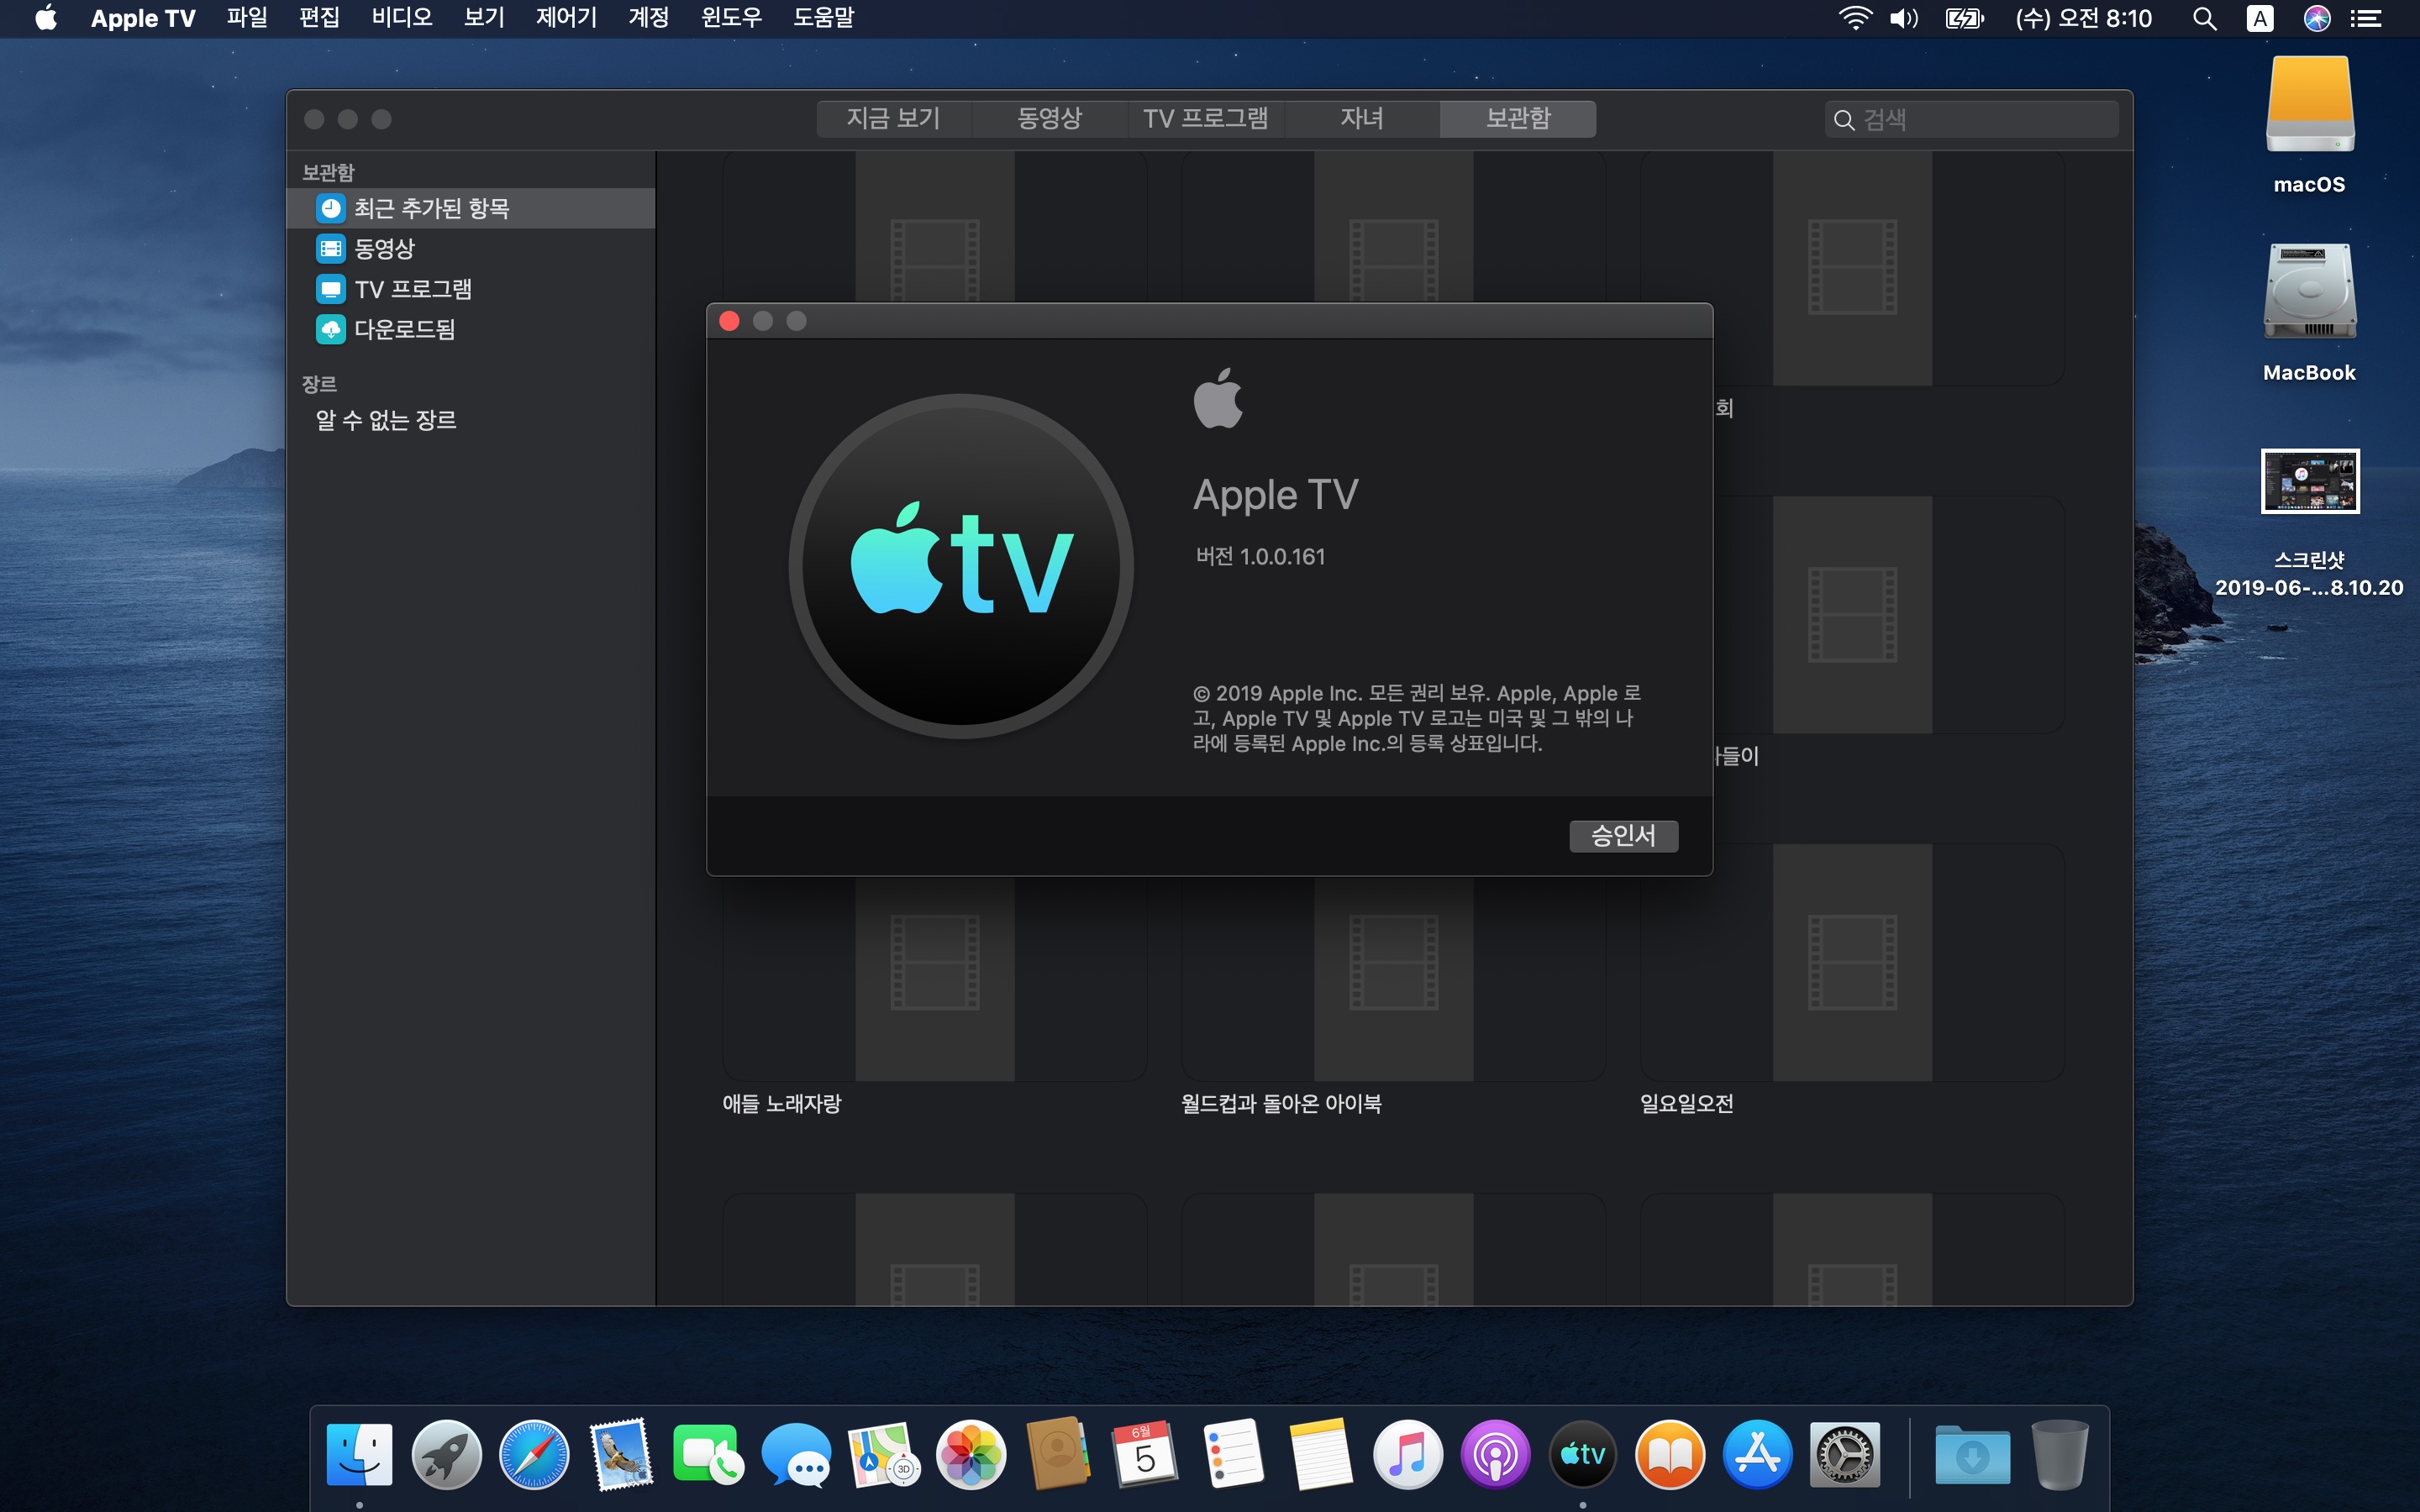The image size is (2420, 1512).
Task: Select the 월드컵과 돌아온 아이북 thumbnail
Action: 1393,963
